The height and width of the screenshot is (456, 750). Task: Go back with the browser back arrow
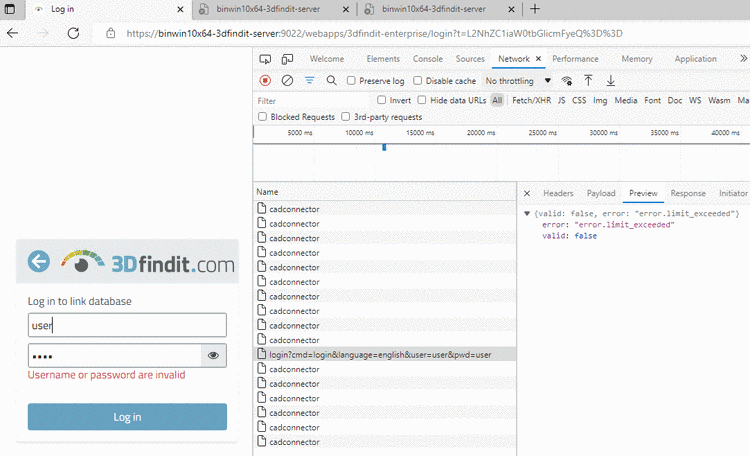click(x=13, y=33)
